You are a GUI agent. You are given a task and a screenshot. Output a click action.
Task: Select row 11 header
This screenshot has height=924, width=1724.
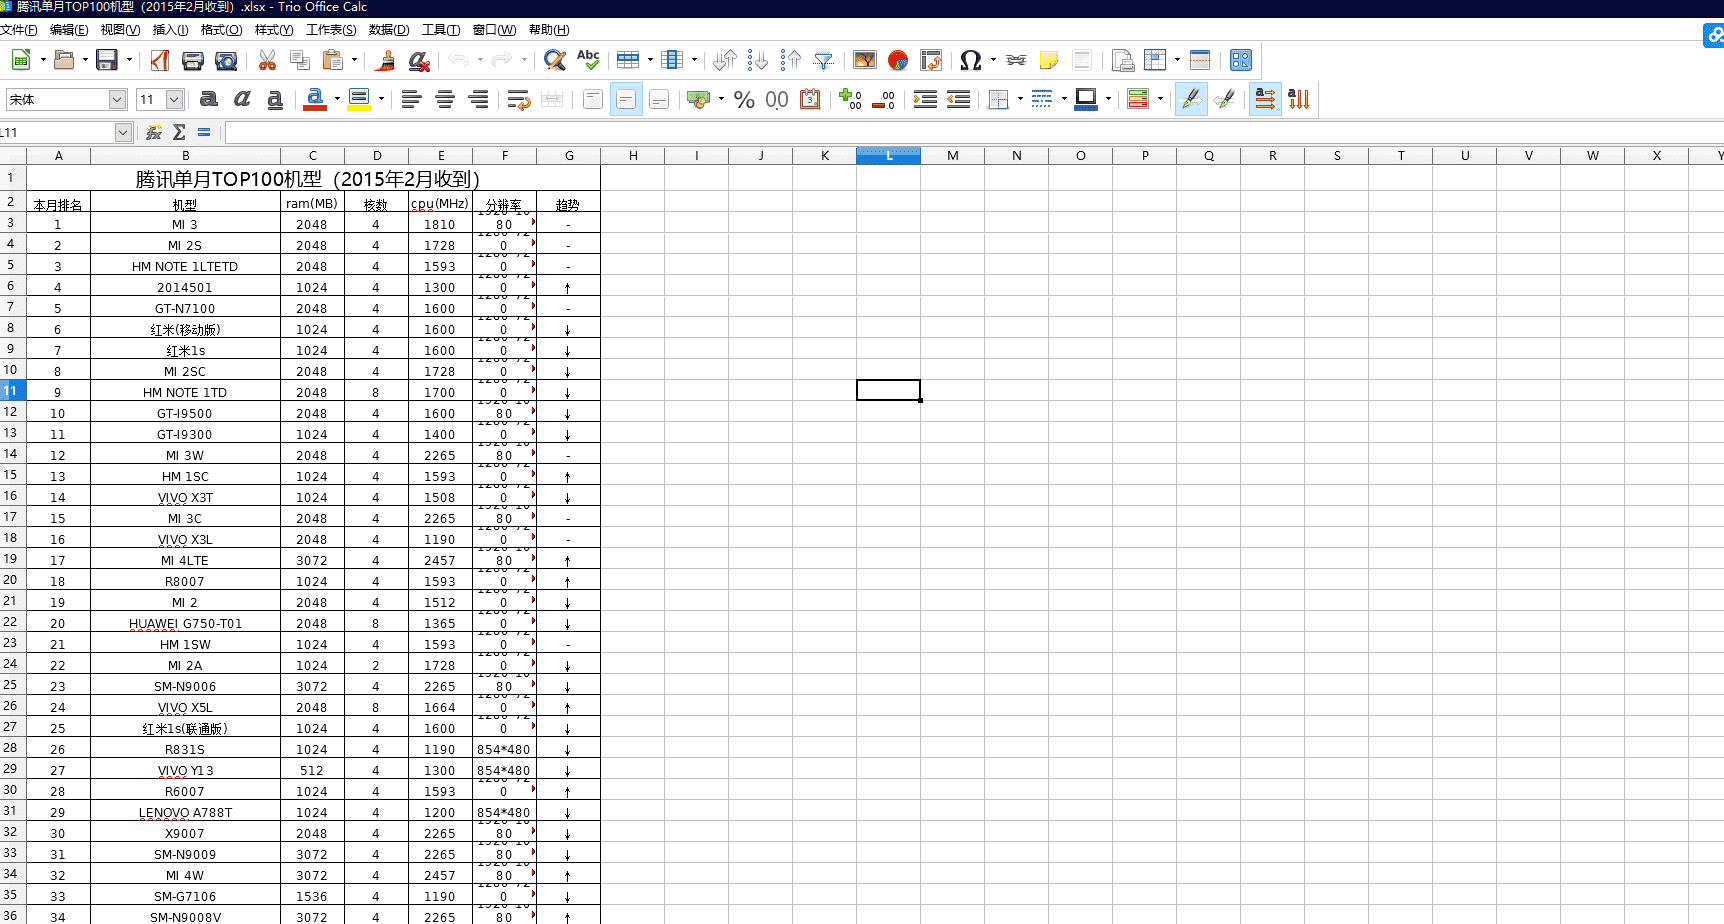pos(11,390)
